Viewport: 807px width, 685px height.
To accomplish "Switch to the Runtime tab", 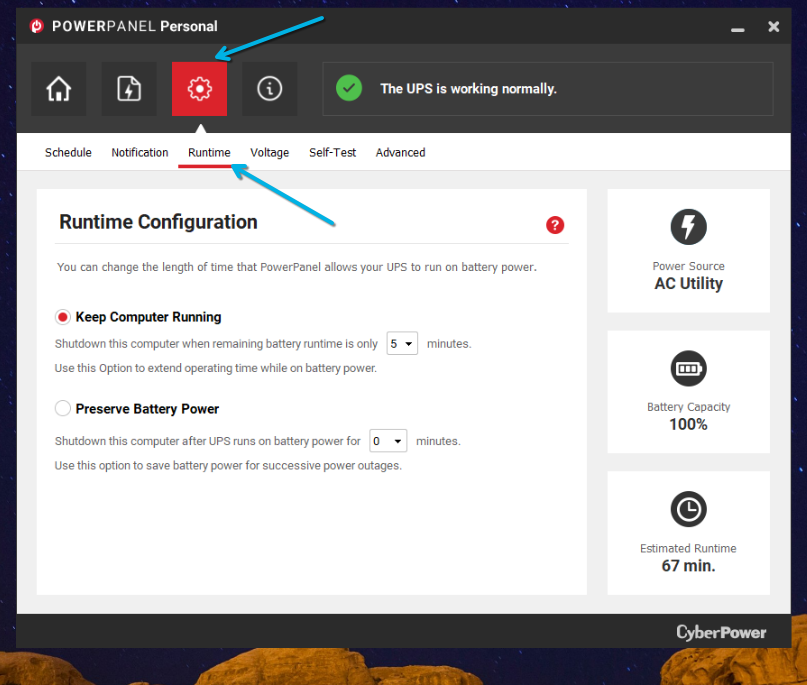I will (209, 153).
